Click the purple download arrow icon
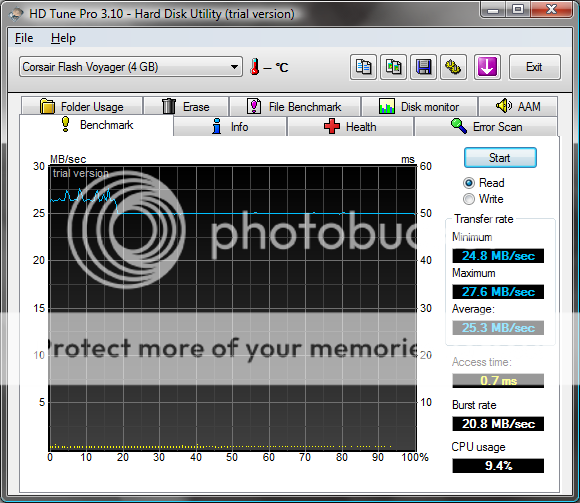This screenshot has height=503, width=580. 487,67
